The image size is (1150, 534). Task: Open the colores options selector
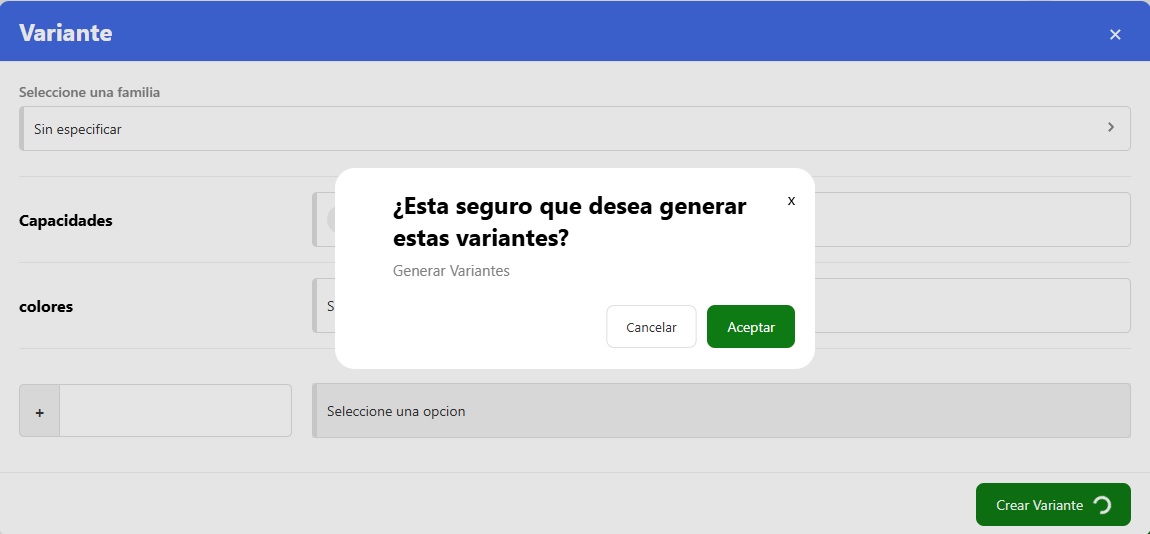[970, 306]
